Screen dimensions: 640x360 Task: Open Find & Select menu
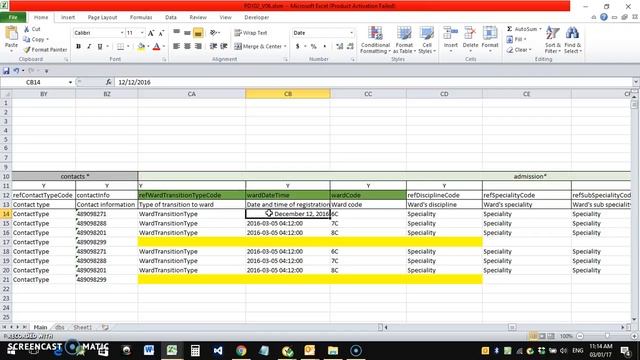573,40
